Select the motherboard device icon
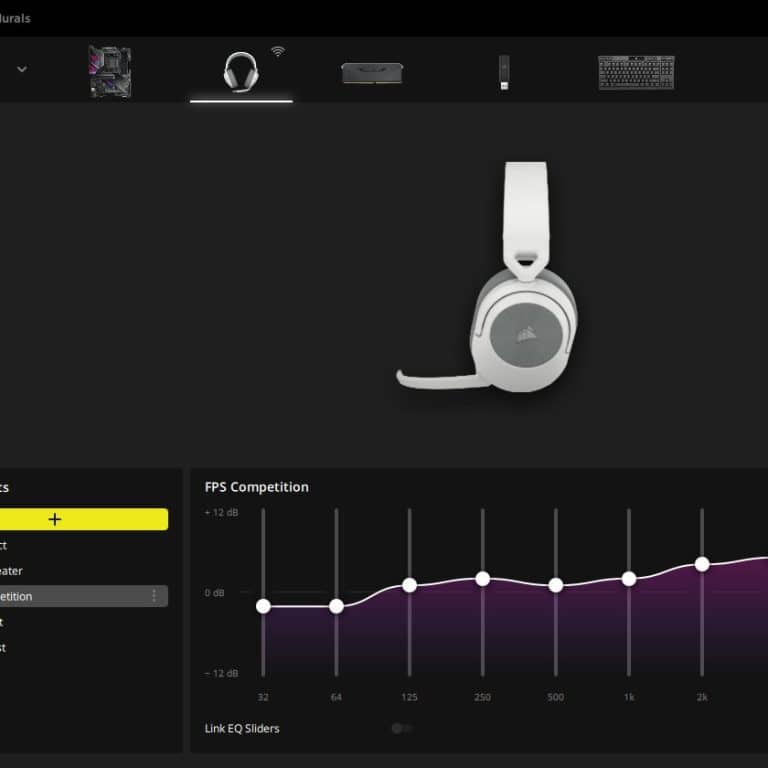The image size is (768, 768). [x=110, y=71]
